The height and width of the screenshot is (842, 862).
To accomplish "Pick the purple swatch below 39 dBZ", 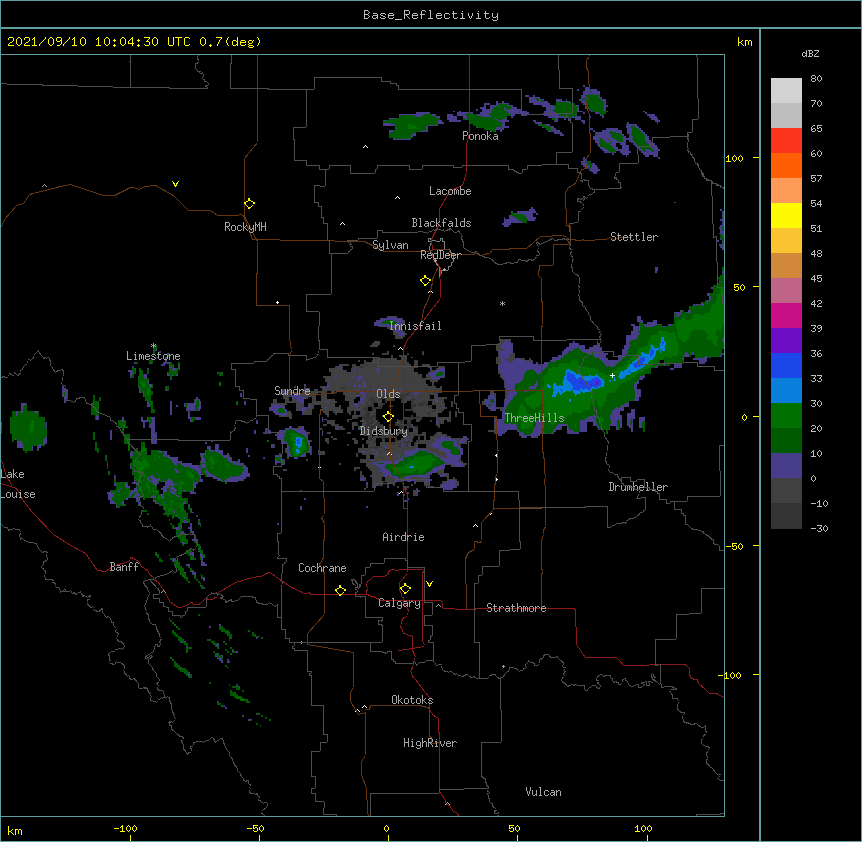I will click(786, 341).
